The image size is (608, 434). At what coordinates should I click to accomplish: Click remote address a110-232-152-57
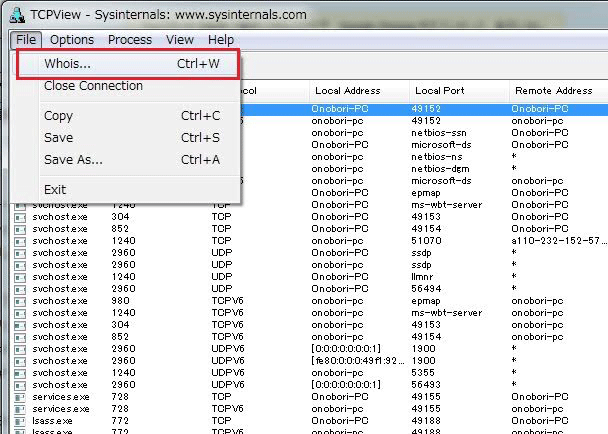tap(559, 241)
